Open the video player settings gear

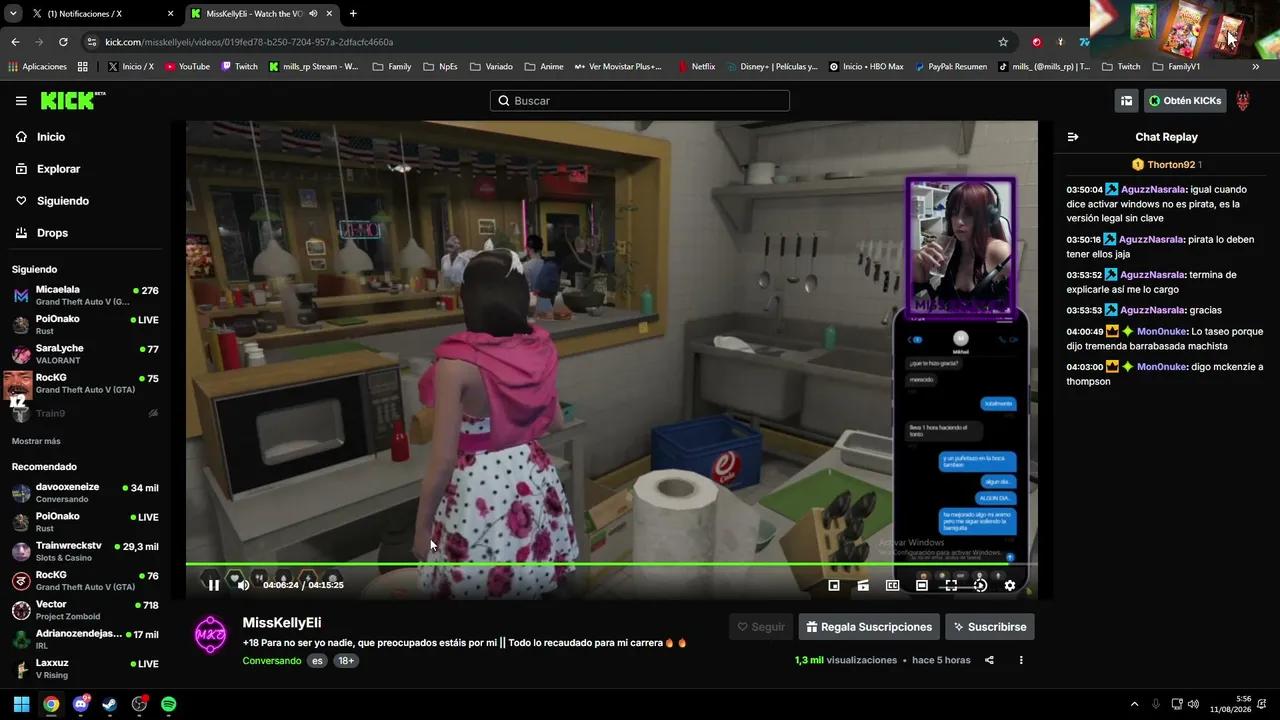[x=1010, y=585]
